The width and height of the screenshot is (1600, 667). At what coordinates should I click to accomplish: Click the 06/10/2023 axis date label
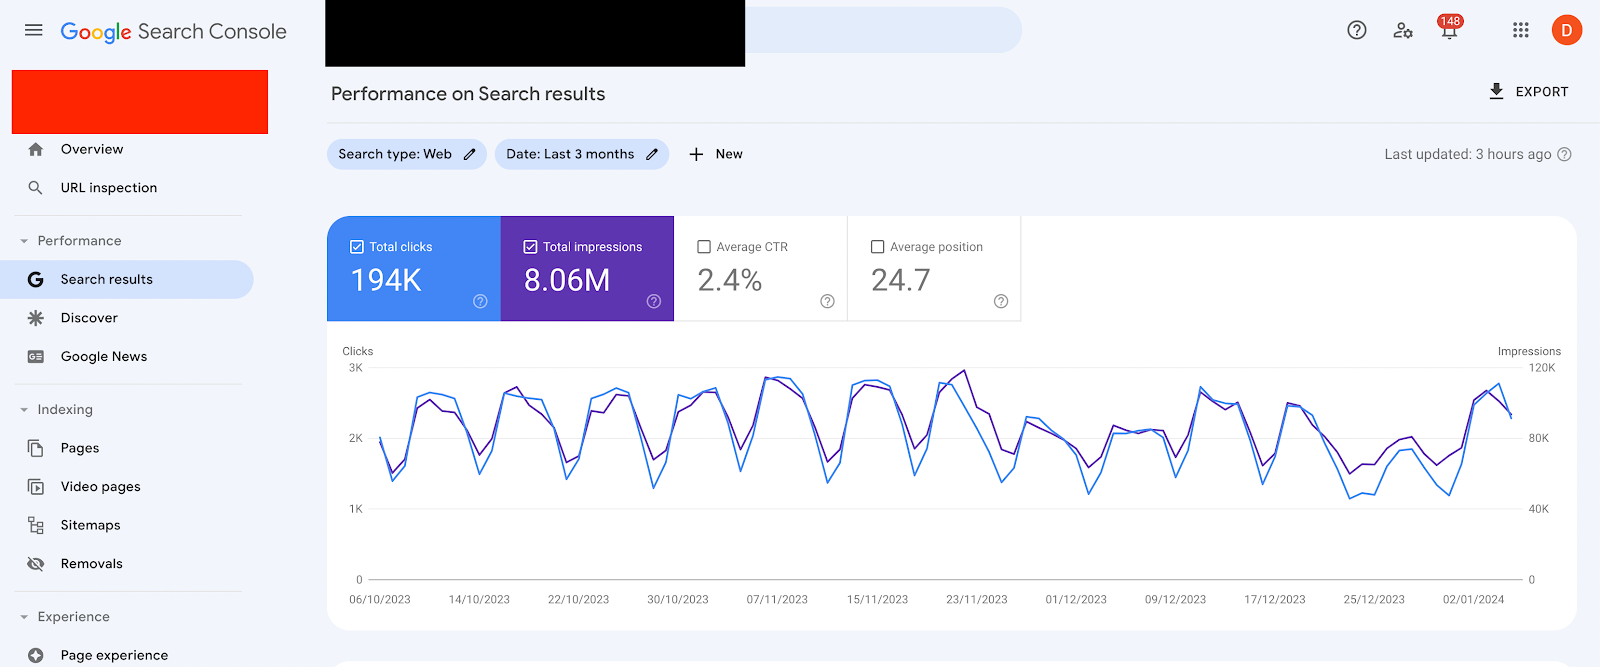[x=380, y=600]
